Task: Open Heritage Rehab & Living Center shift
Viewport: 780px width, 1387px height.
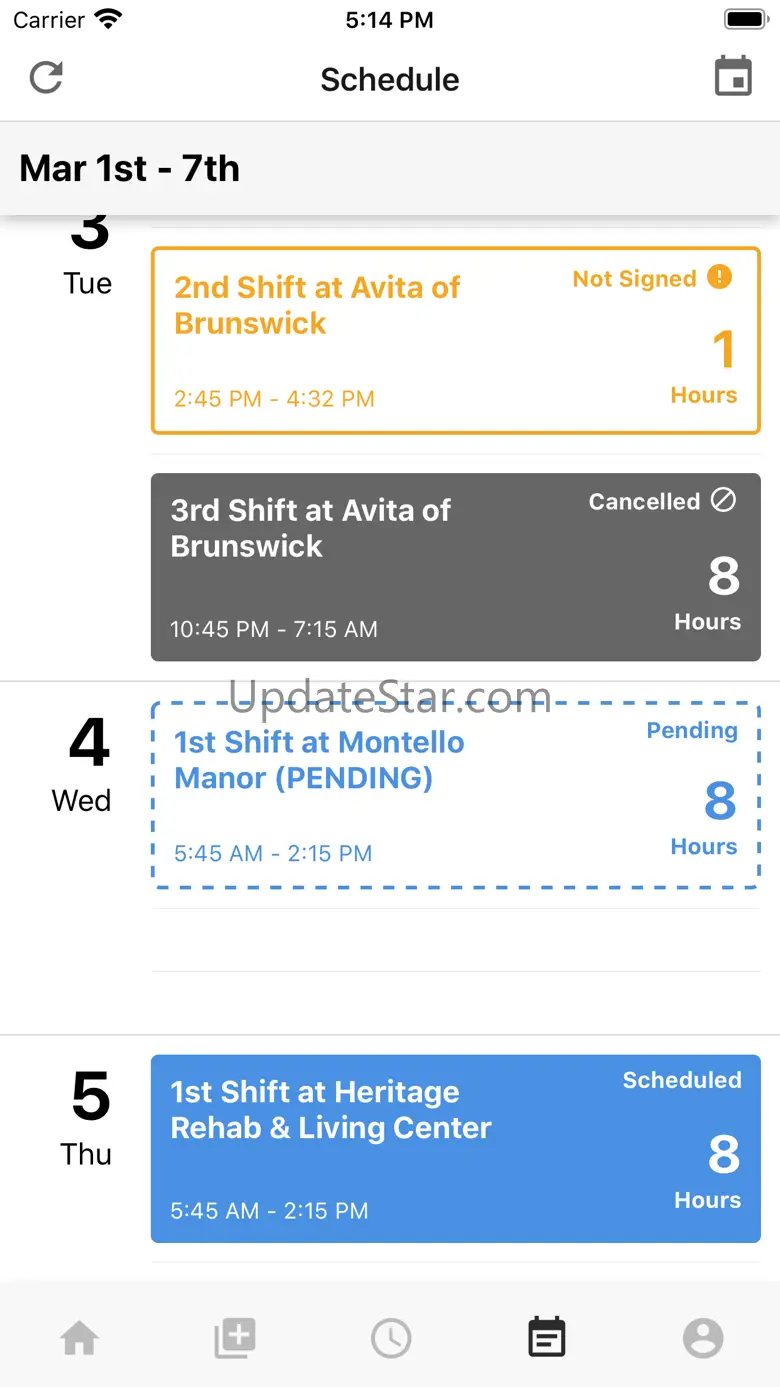Action: coord(456,1149)
